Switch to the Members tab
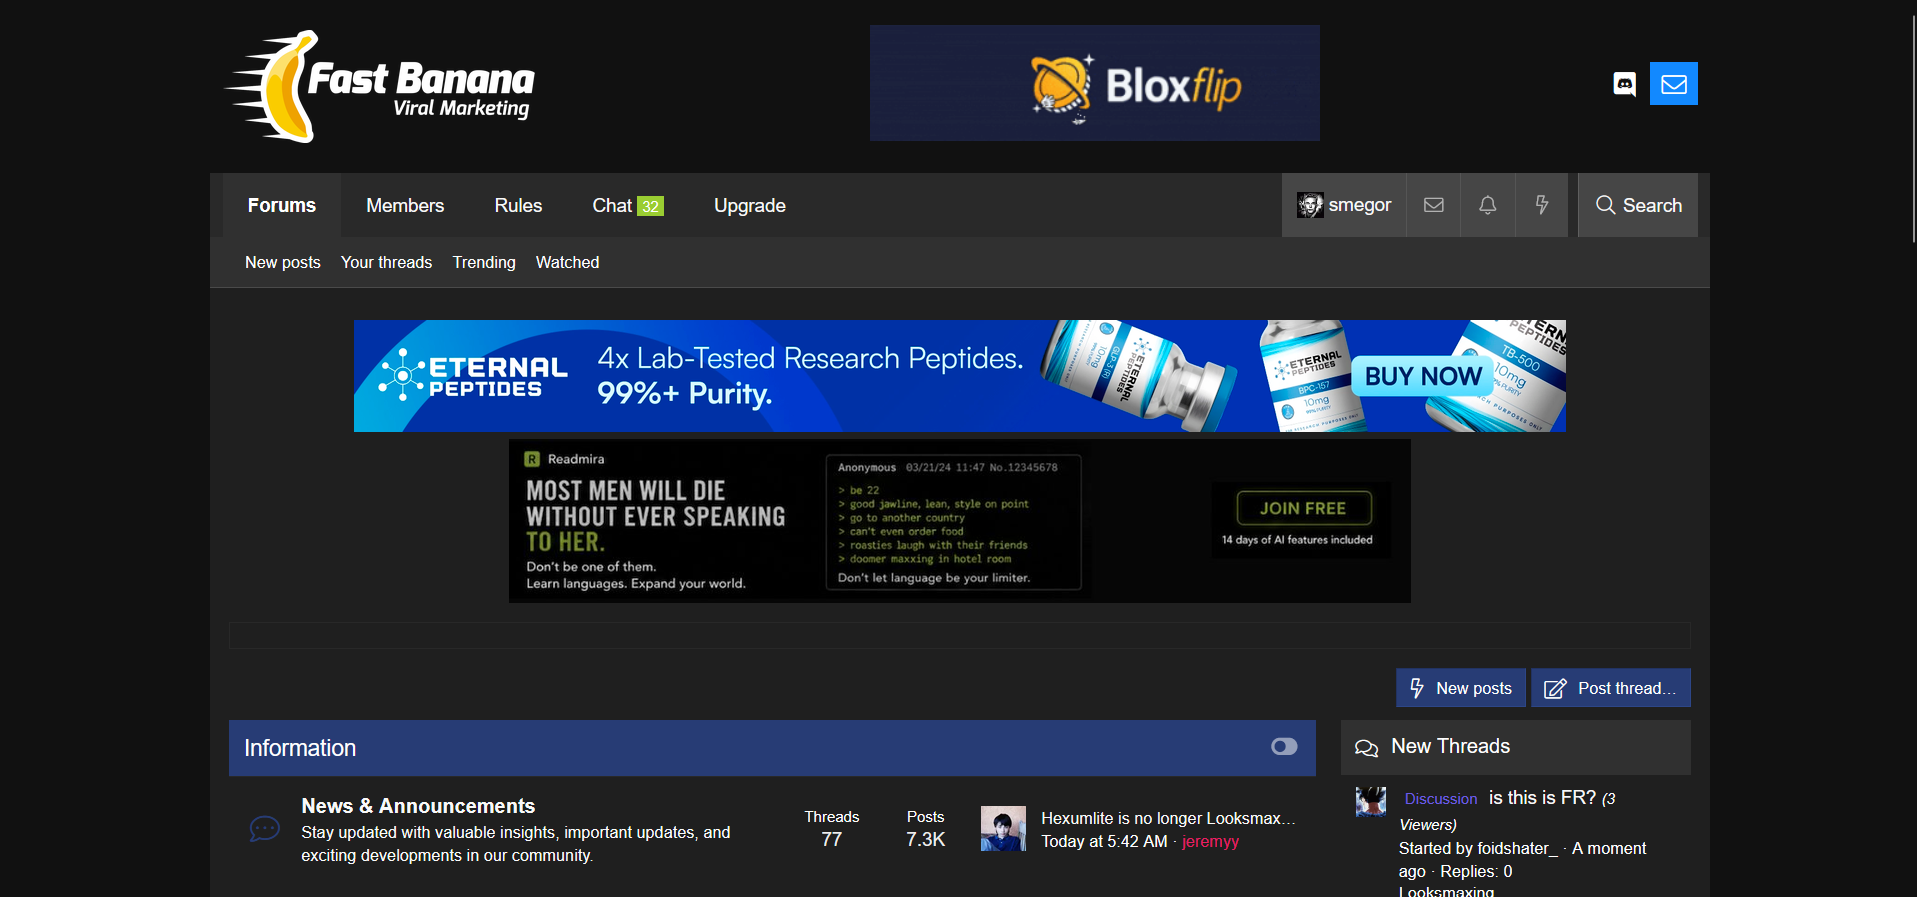The image size is (1917, 897). (x=405, y=205)
